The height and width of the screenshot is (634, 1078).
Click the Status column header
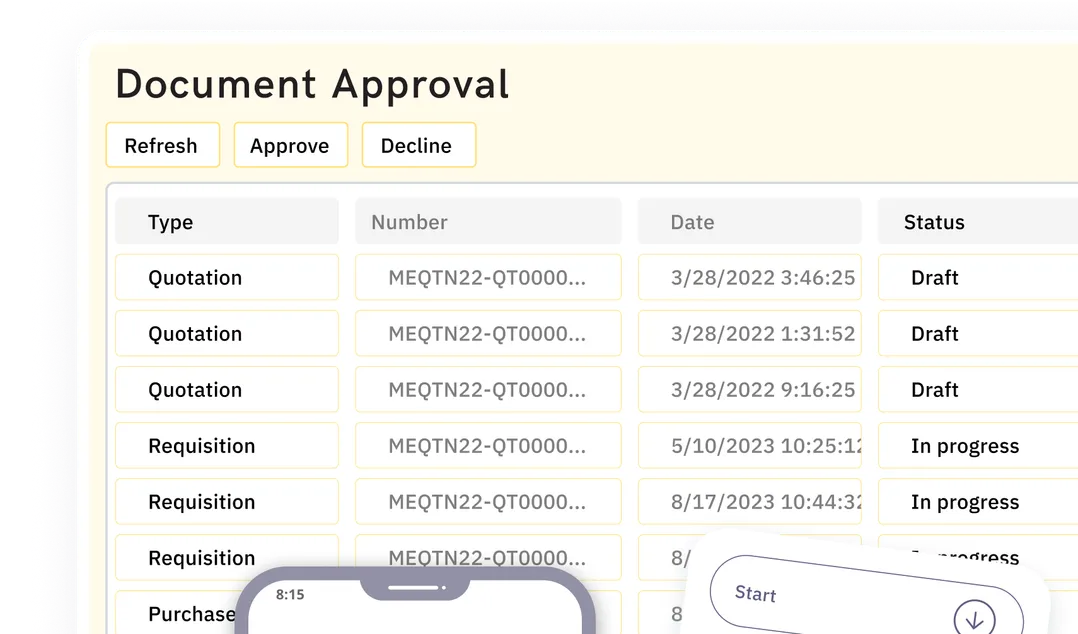(978, 221)
